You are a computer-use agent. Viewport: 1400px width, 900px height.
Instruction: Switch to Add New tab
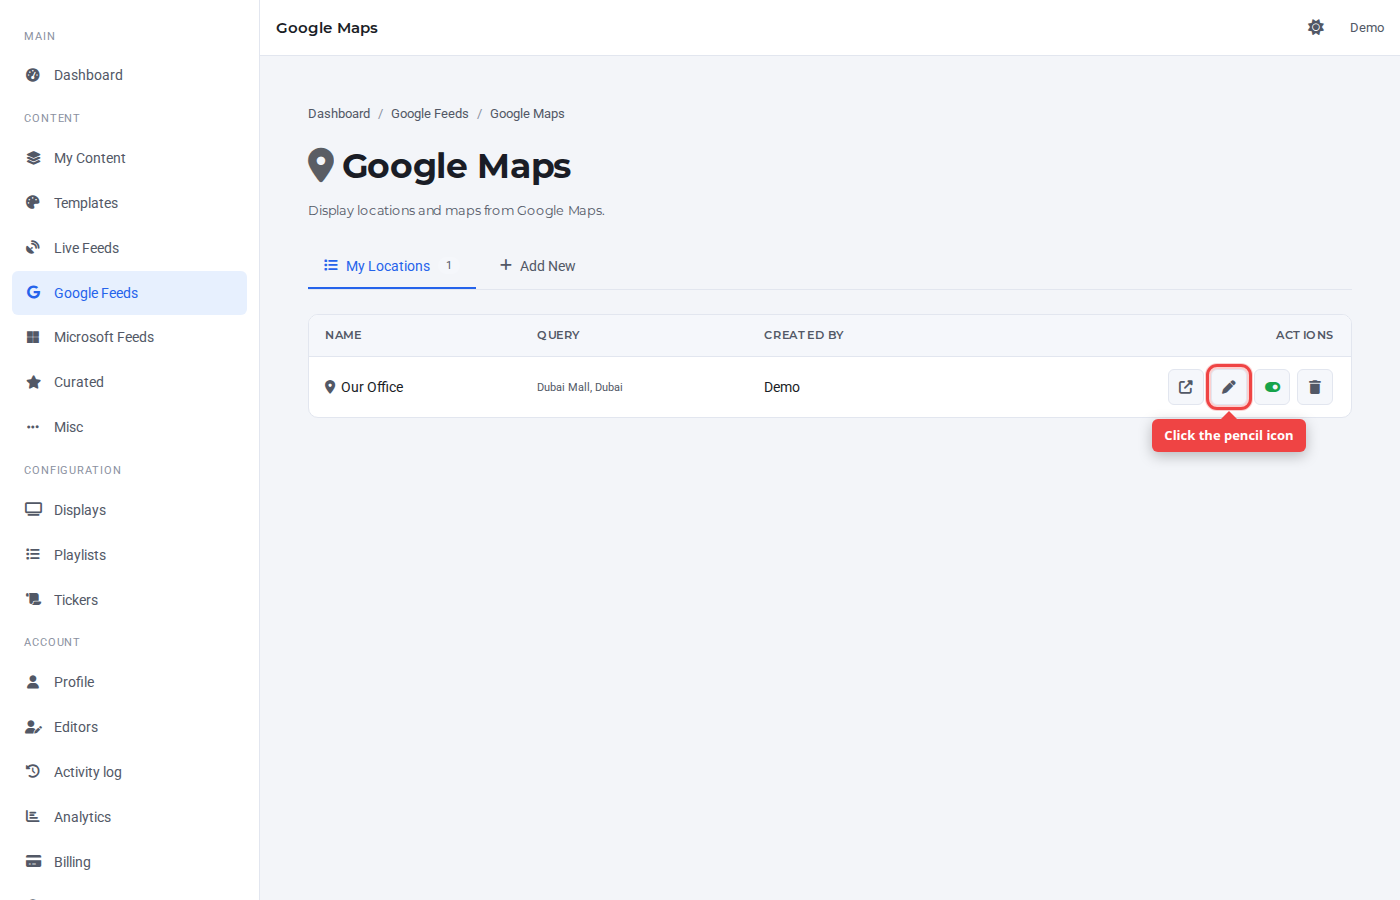coord(538,266)
